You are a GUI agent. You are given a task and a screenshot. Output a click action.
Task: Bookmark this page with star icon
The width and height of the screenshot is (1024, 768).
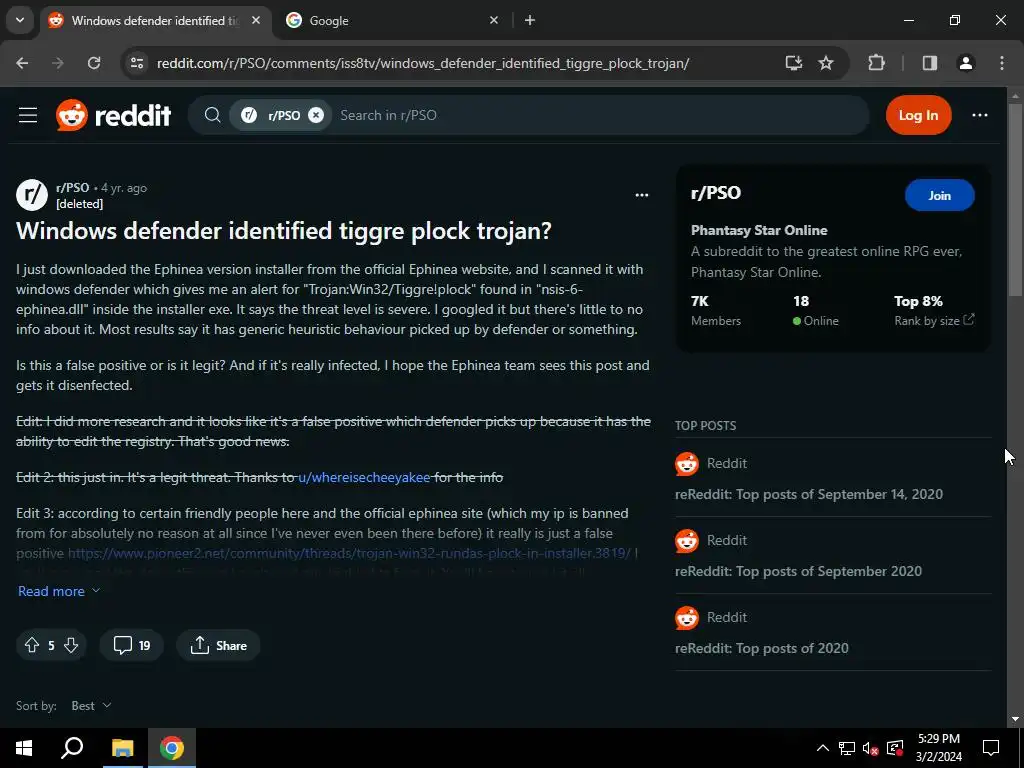coord(826,63)
